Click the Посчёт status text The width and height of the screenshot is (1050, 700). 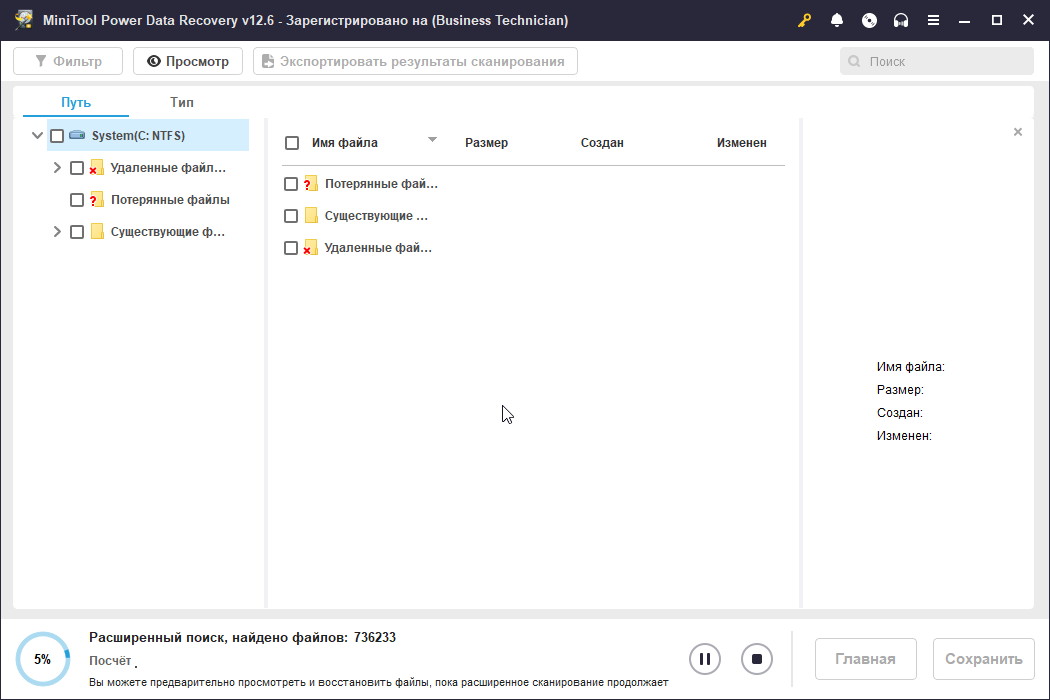pos(110,660)
